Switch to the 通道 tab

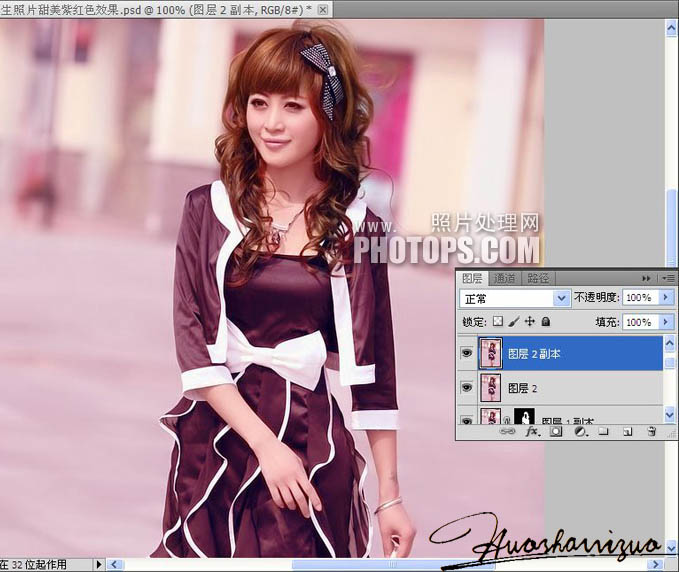point(504,278)
